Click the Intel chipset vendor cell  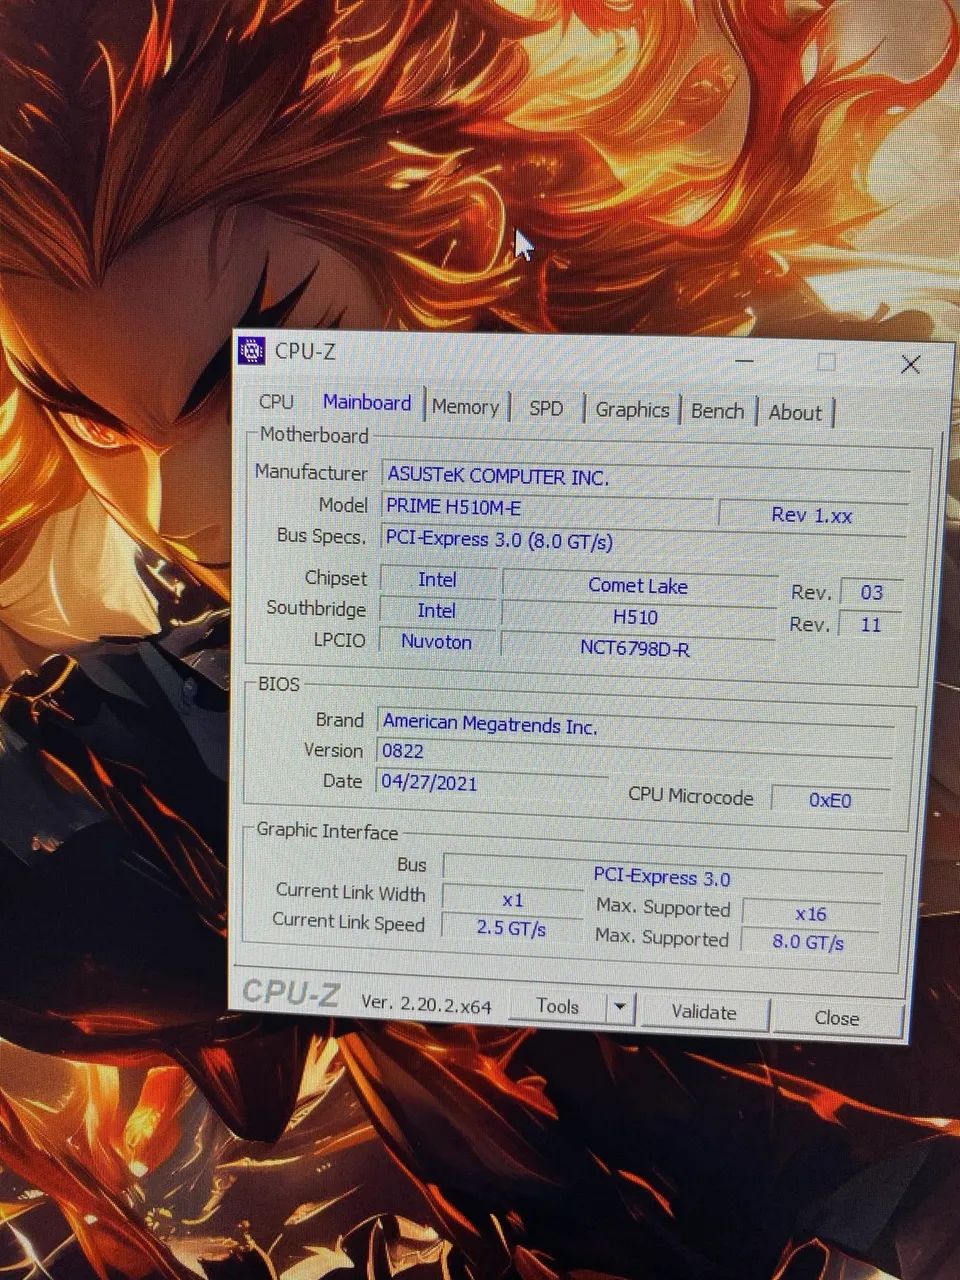pyautogui.click(x=437, y=579)
